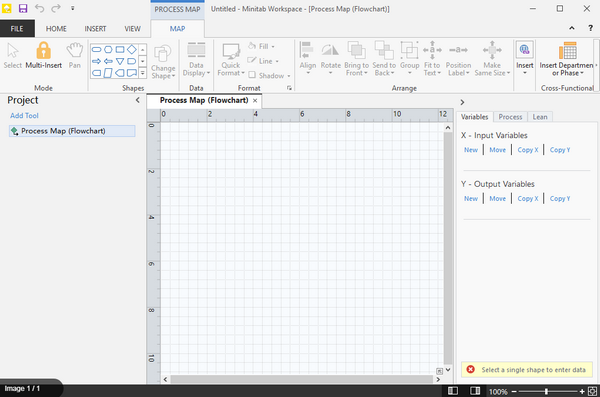Viewport: 600px width, 397px height.
Task: Click Copy X under Y - Output Variables
Action: coord(528,198)
